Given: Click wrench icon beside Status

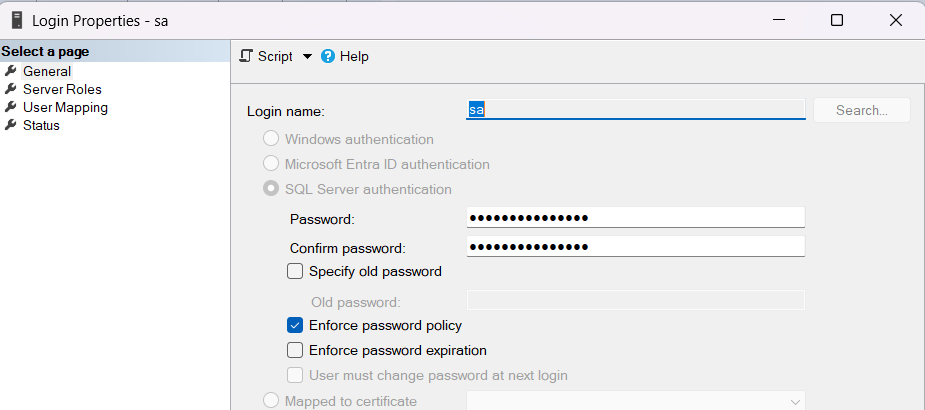Looking at the screenshot, I should coord(11,125).
